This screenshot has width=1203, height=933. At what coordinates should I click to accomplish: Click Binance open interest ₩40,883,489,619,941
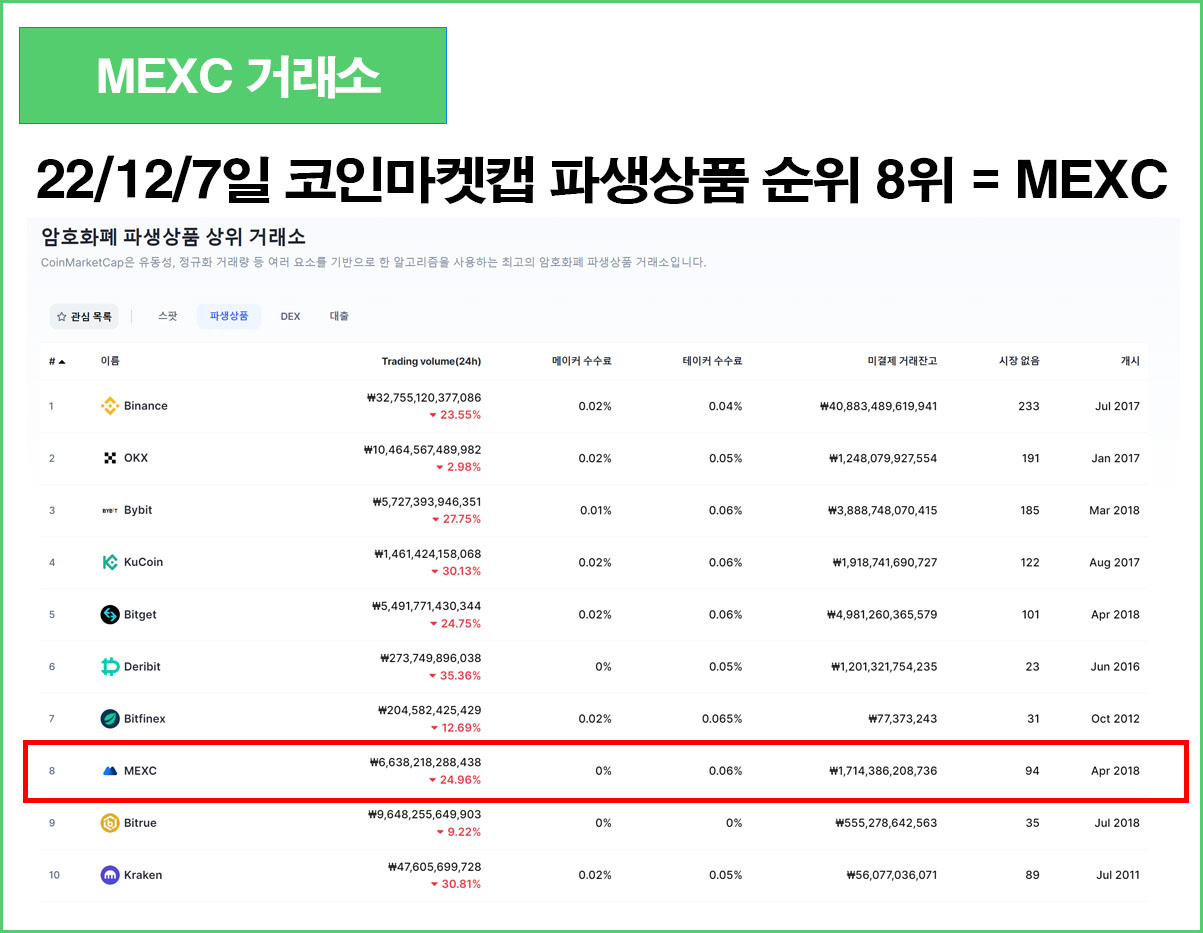pyautogui.click(x=878, y=406)
